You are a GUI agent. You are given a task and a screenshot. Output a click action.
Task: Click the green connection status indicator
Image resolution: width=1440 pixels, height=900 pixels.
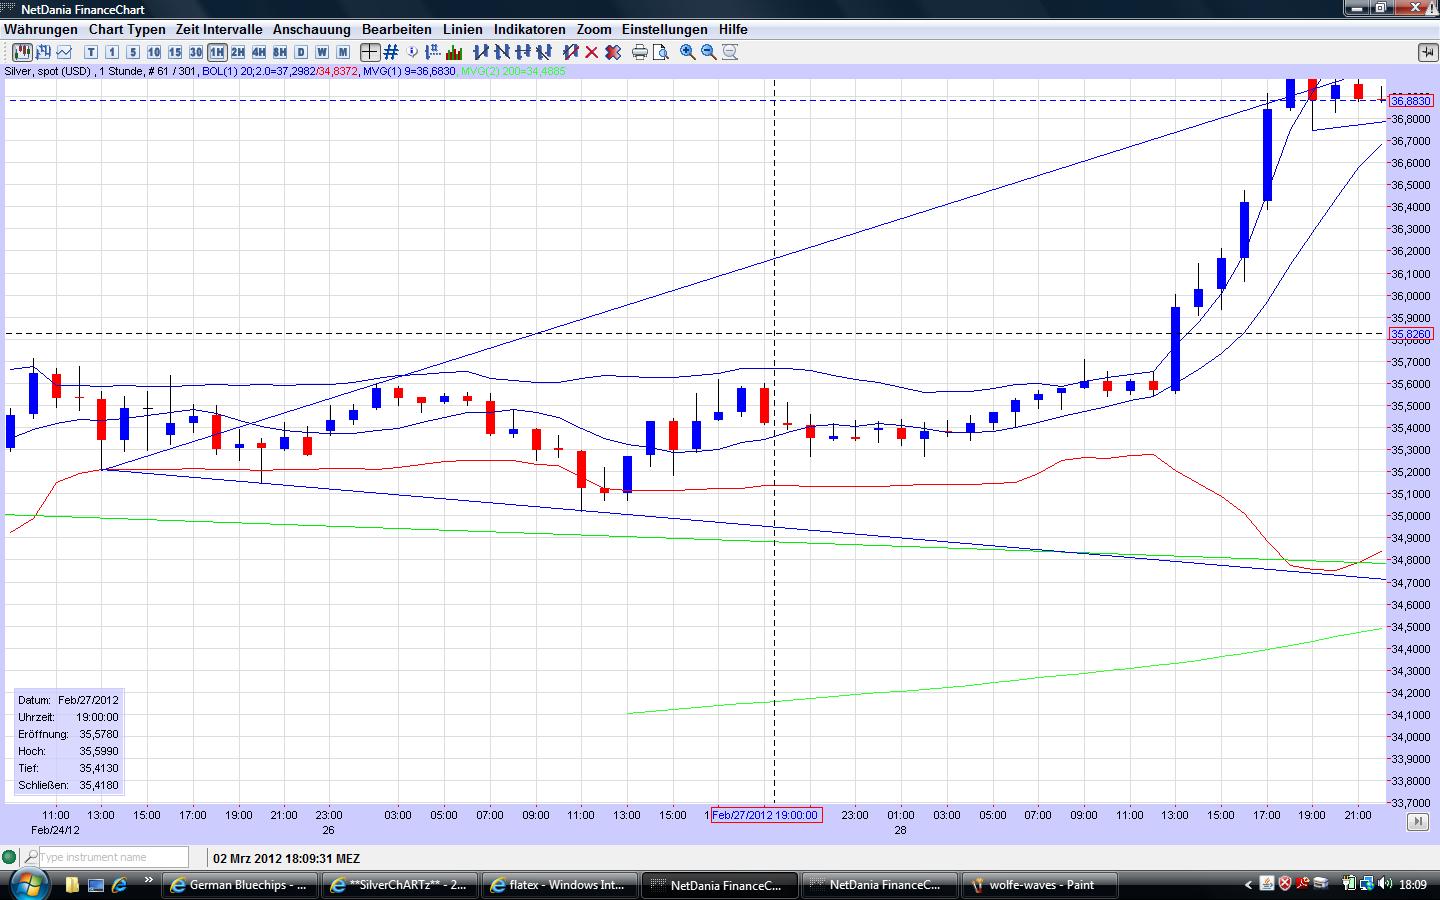(9, 857)
